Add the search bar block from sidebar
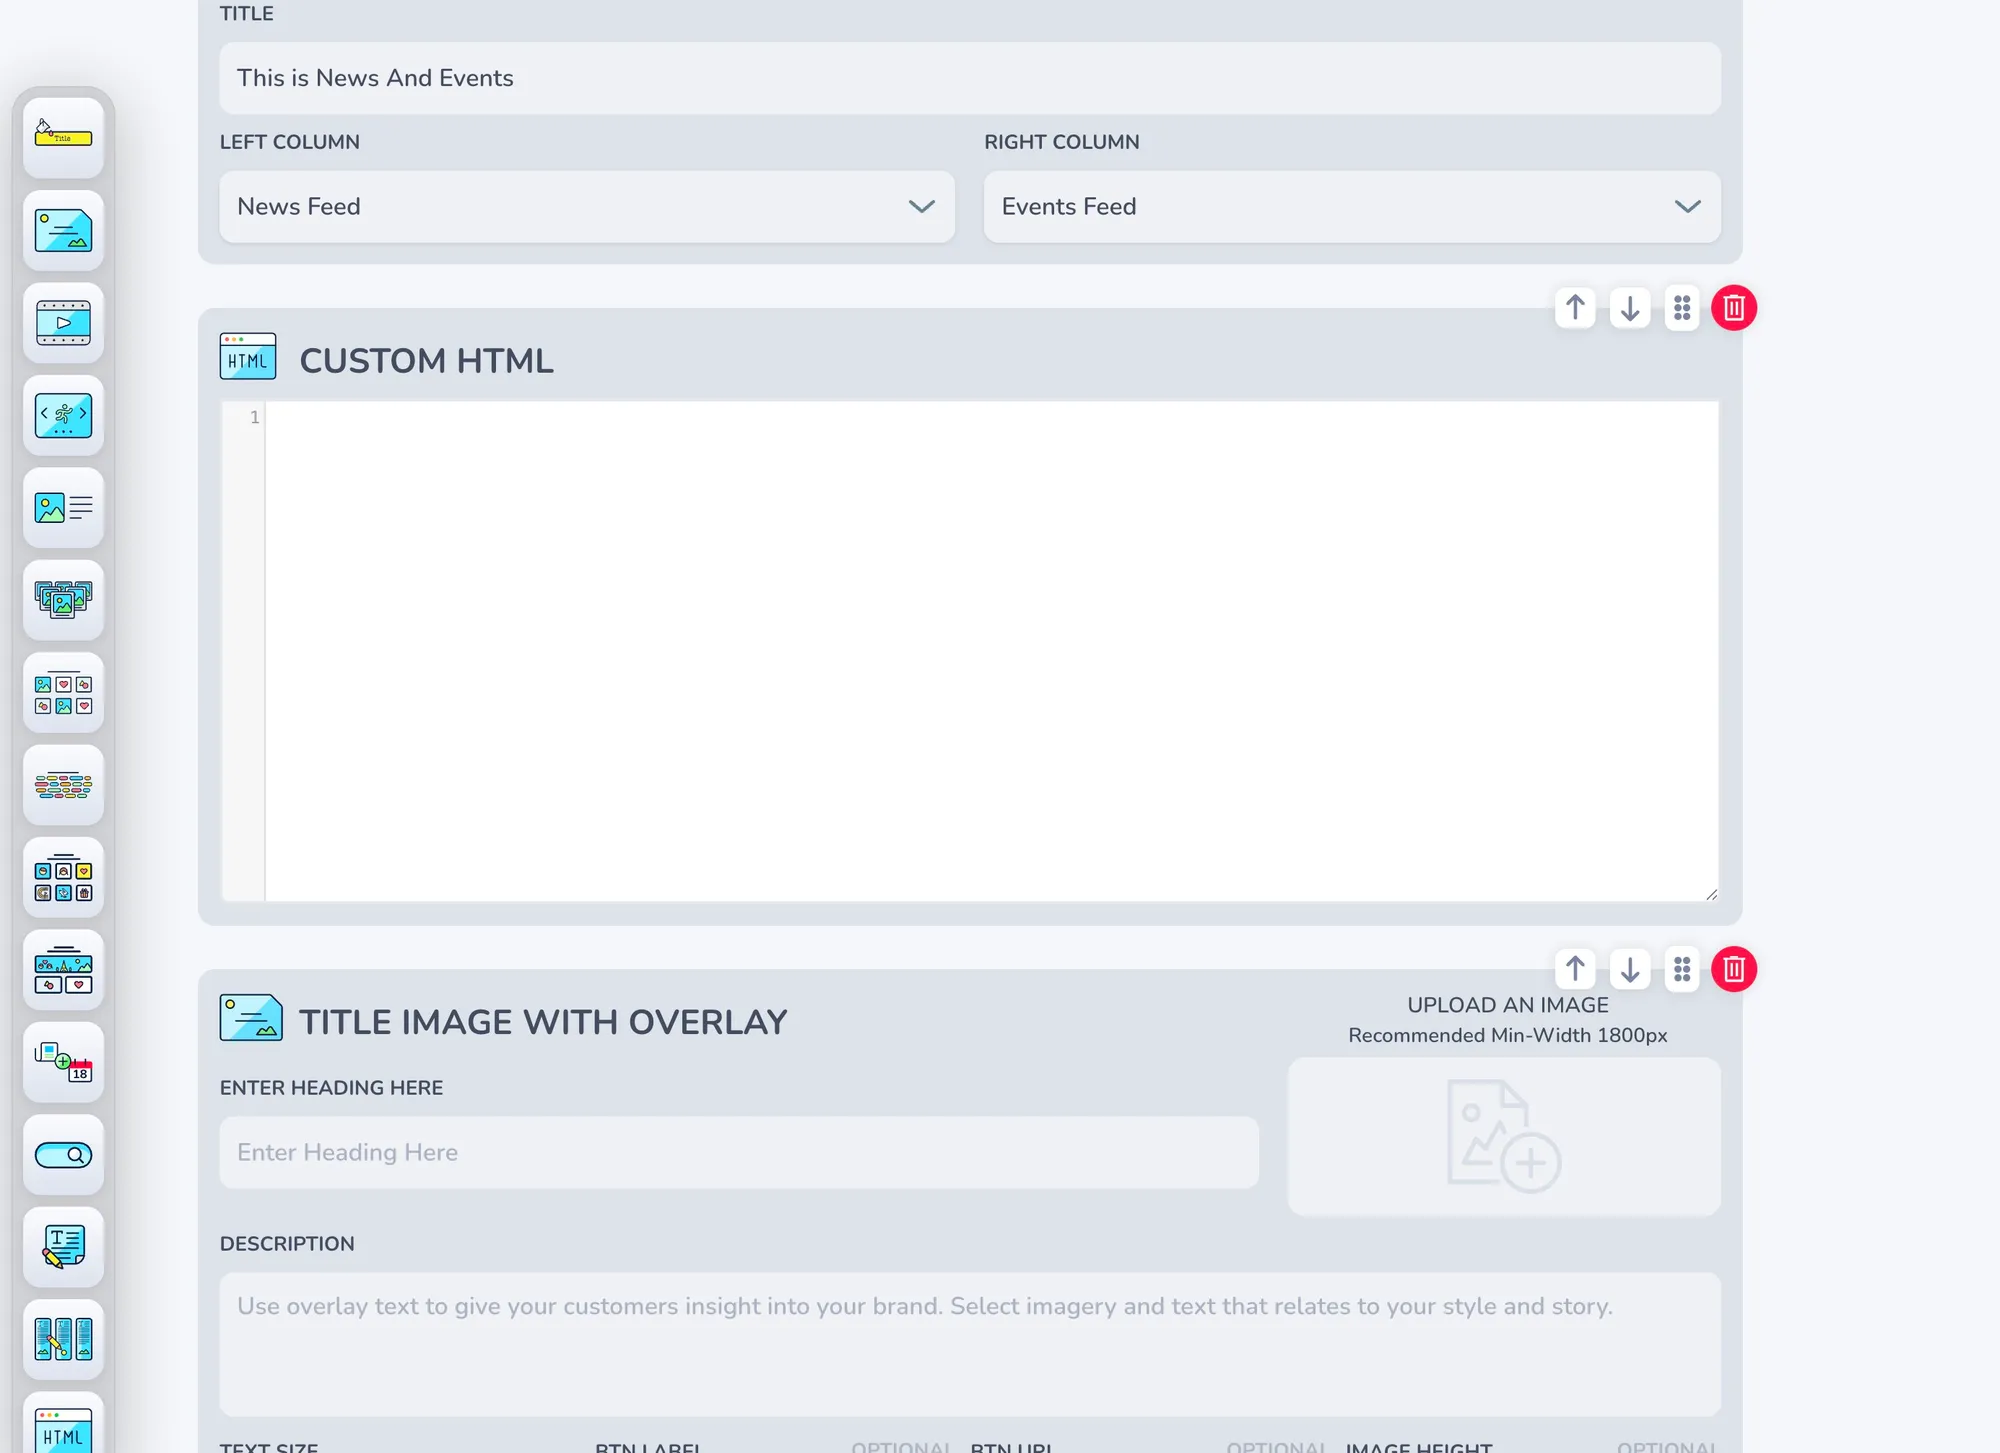This screenshot has width=2000, height=1453. (63, 1155)
